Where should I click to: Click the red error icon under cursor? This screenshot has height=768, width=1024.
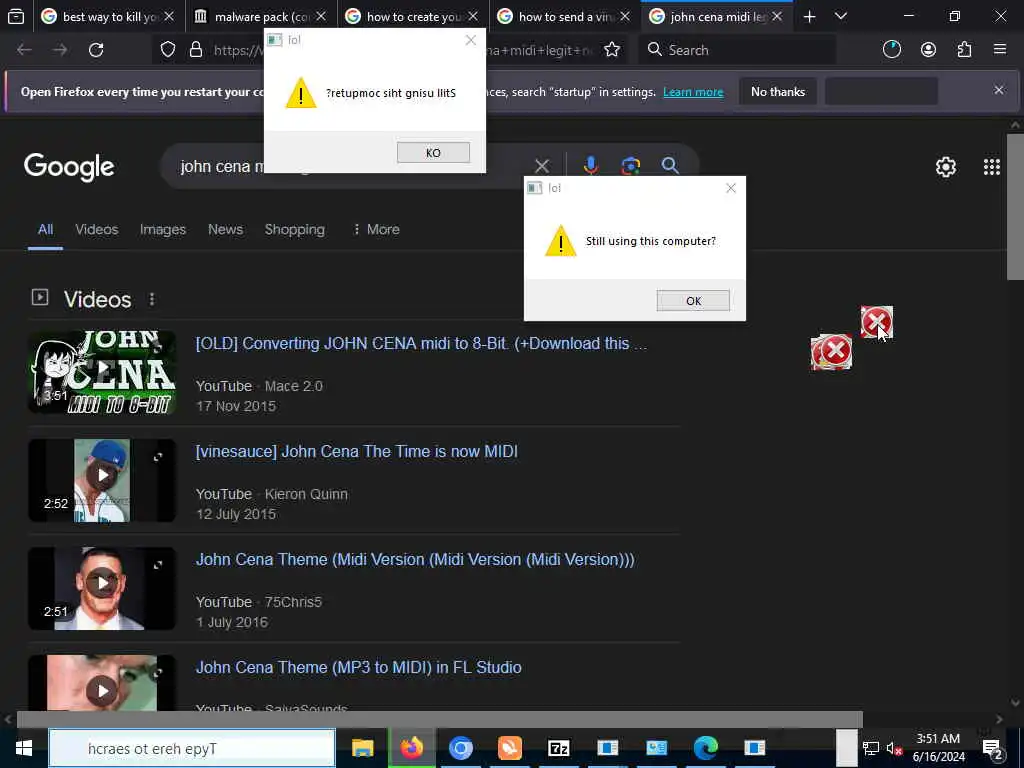[876, 322]
